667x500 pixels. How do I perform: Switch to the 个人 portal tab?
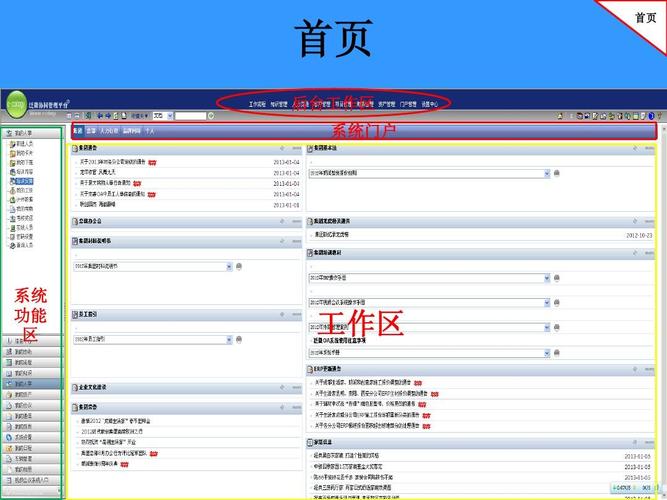tap(150, 131)
